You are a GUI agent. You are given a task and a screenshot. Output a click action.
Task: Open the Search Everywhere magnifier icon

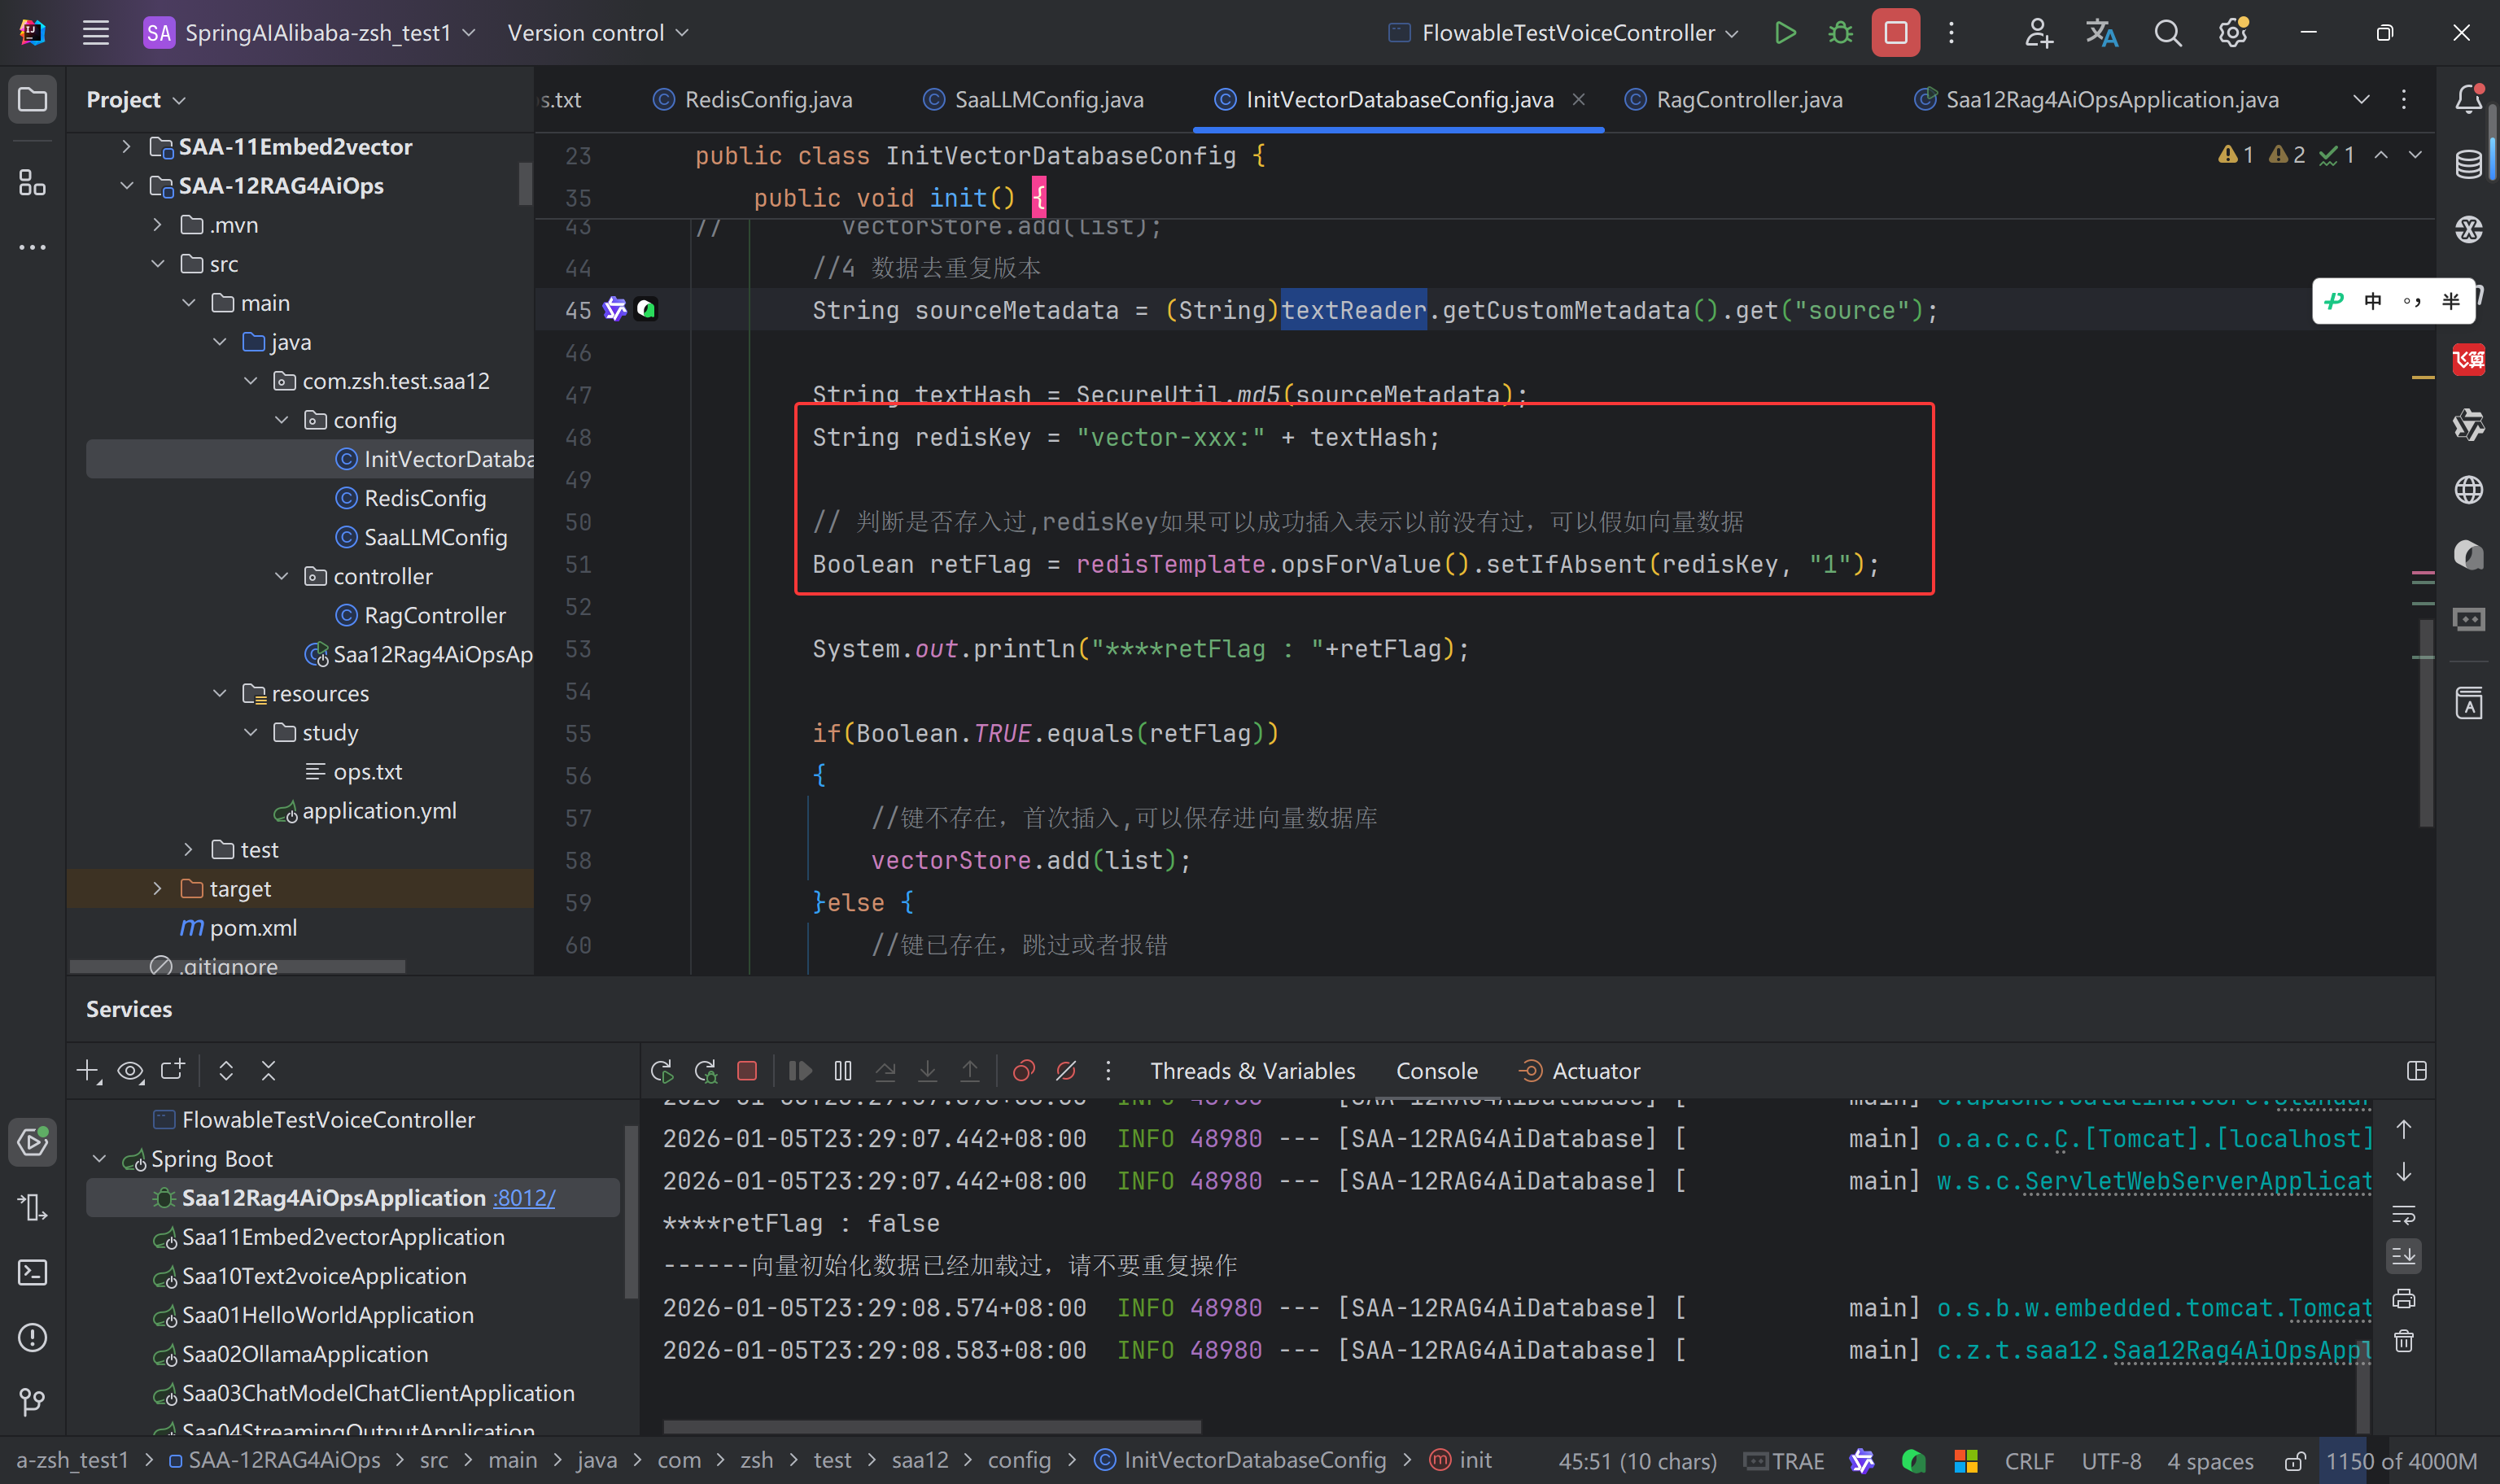coord(2167,33)
